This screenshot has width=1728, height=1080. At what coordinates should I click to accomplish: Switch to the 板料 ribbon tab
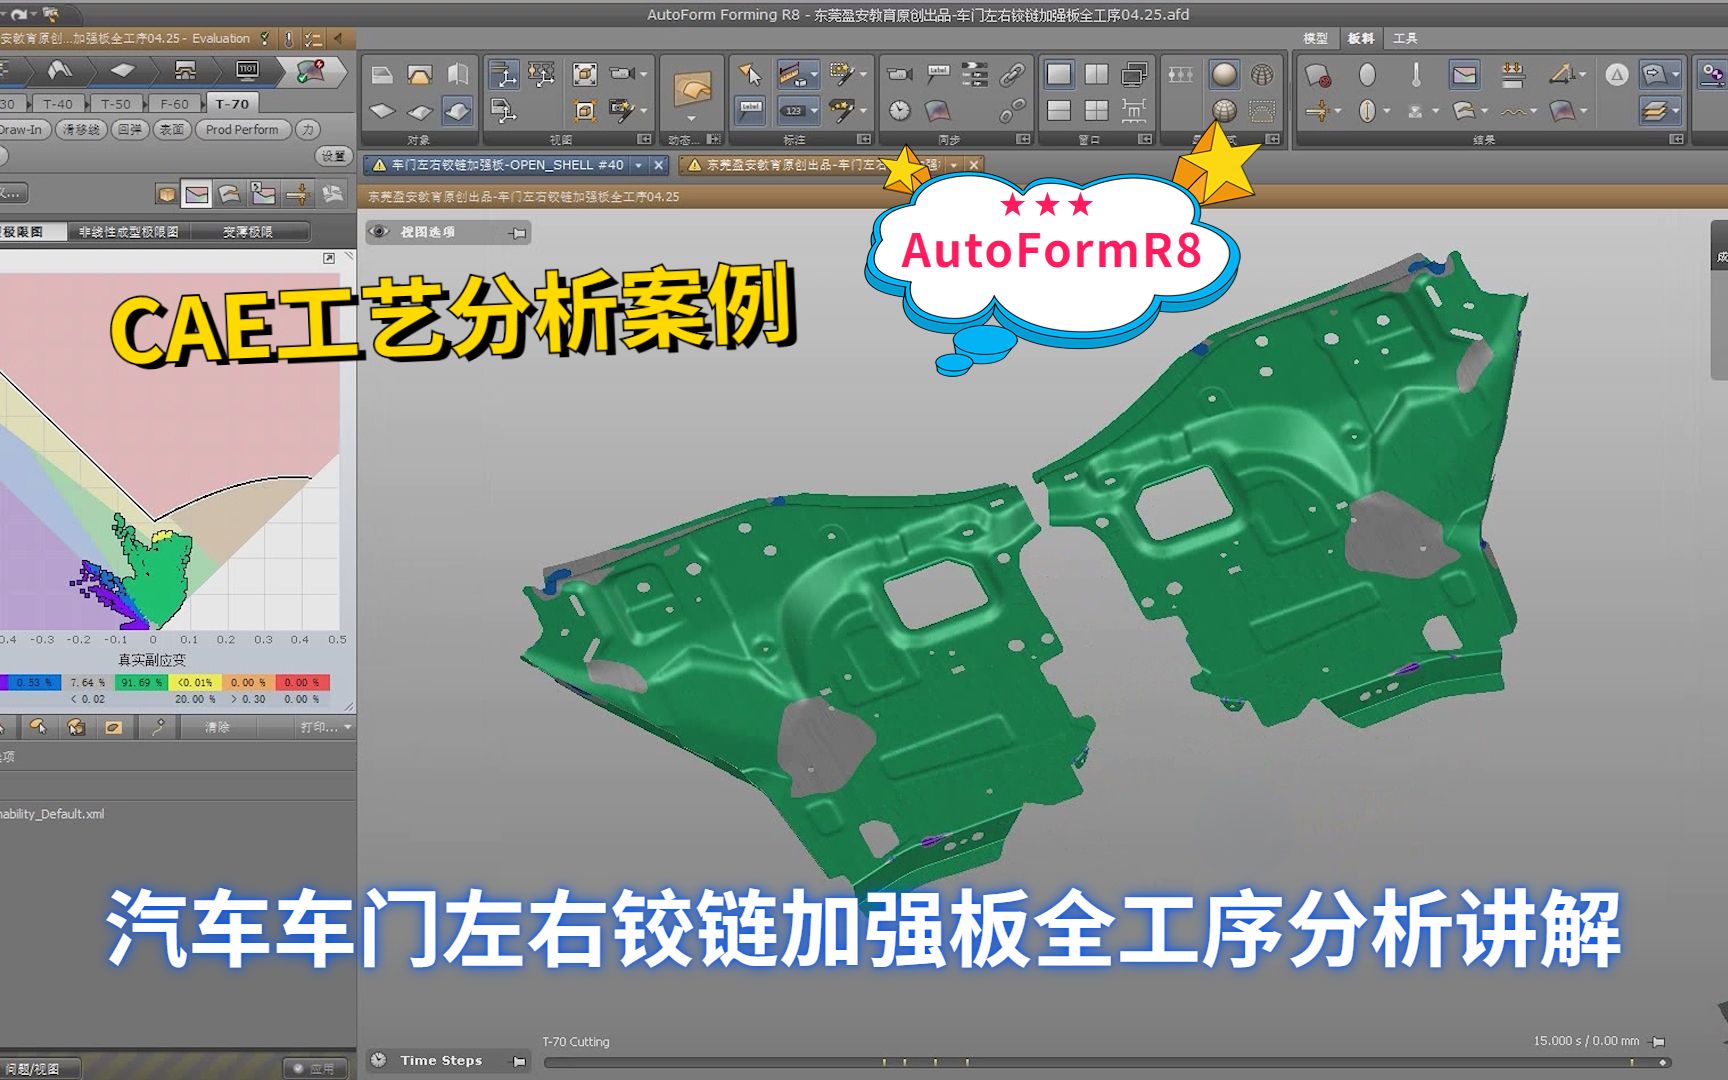pos(1361,38)
